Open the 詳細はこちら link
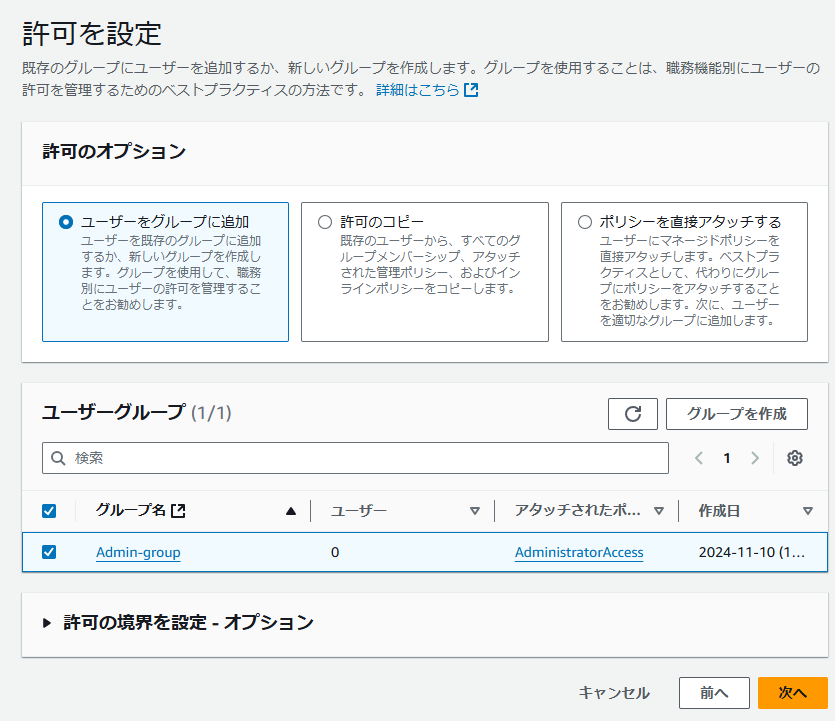 (418, 90)
